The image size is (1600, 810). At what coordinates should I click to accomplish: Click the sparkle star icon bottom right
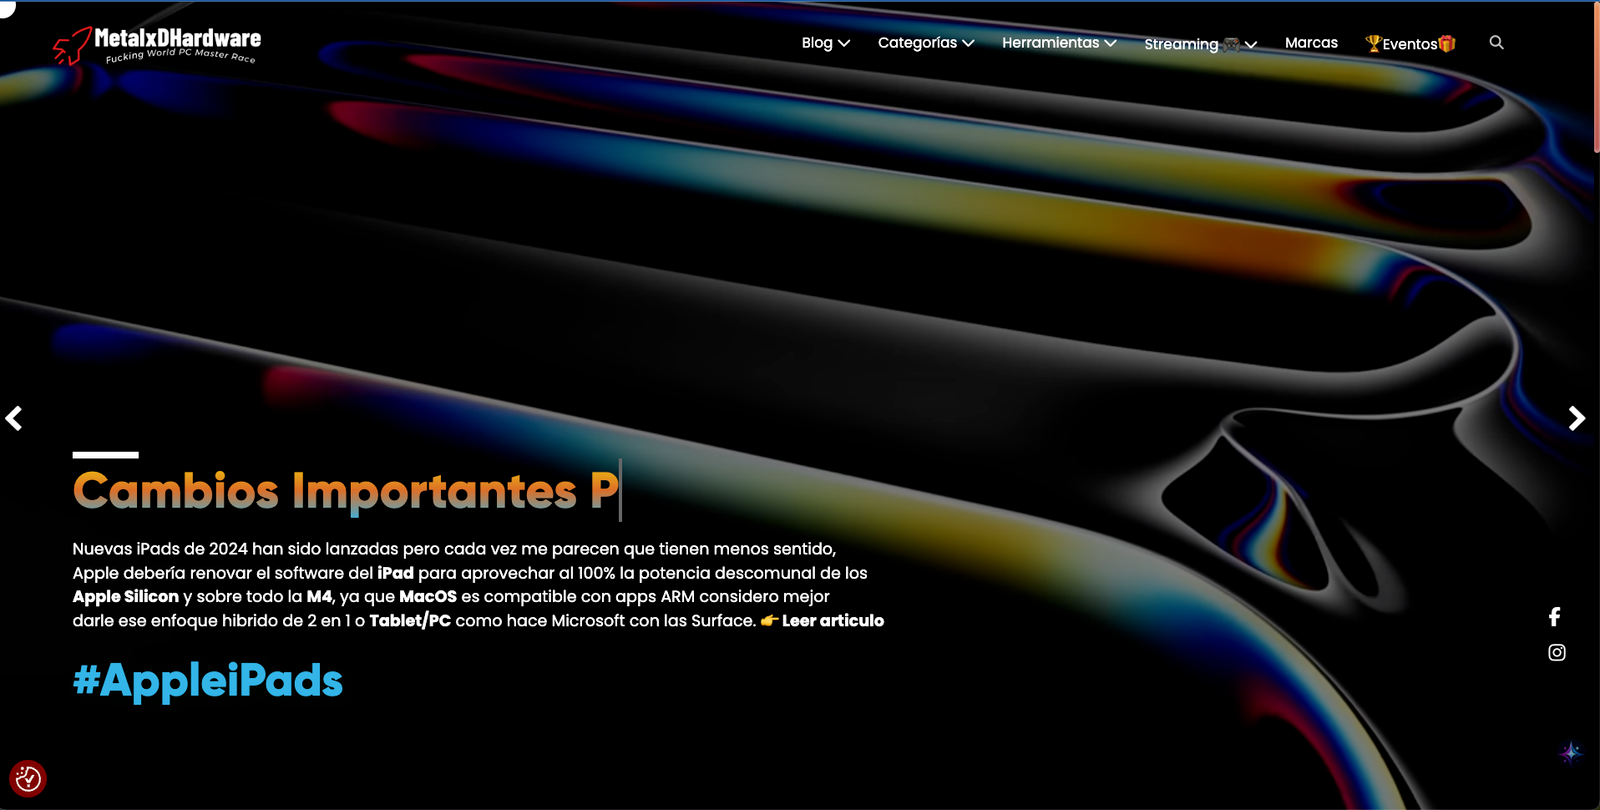click(x=1571, y=752)
